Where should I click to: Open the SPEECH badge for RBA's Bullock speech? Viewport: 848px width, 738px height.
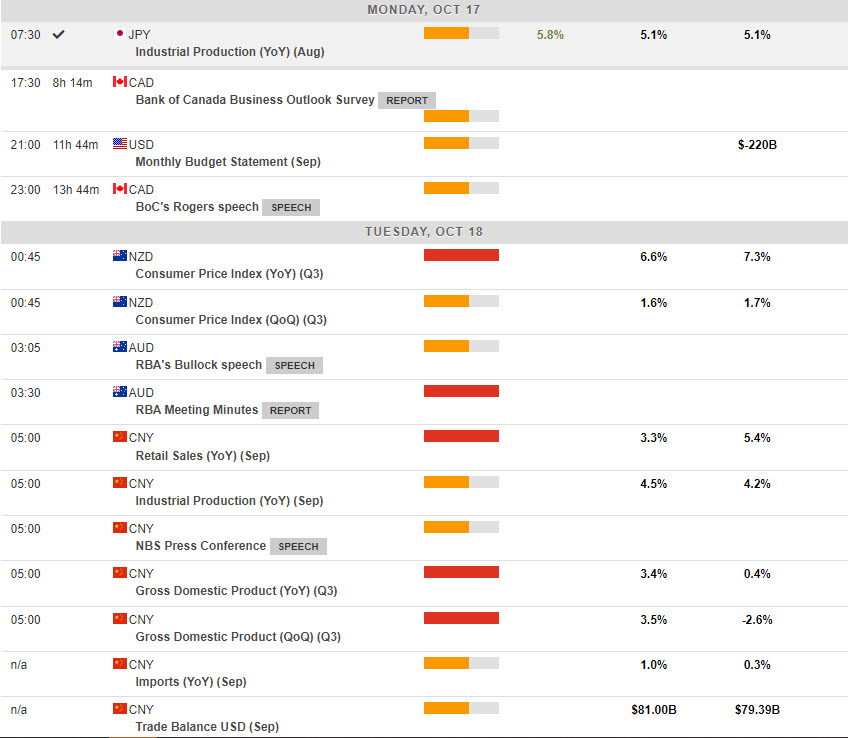[294, 366]
